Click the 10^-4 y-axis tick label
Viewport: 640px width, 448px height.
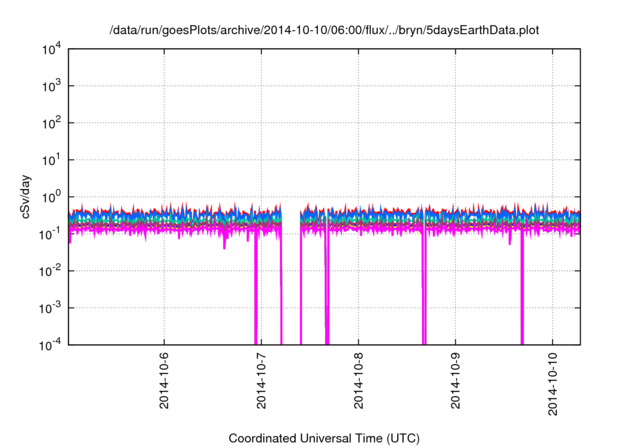point(49,345)
